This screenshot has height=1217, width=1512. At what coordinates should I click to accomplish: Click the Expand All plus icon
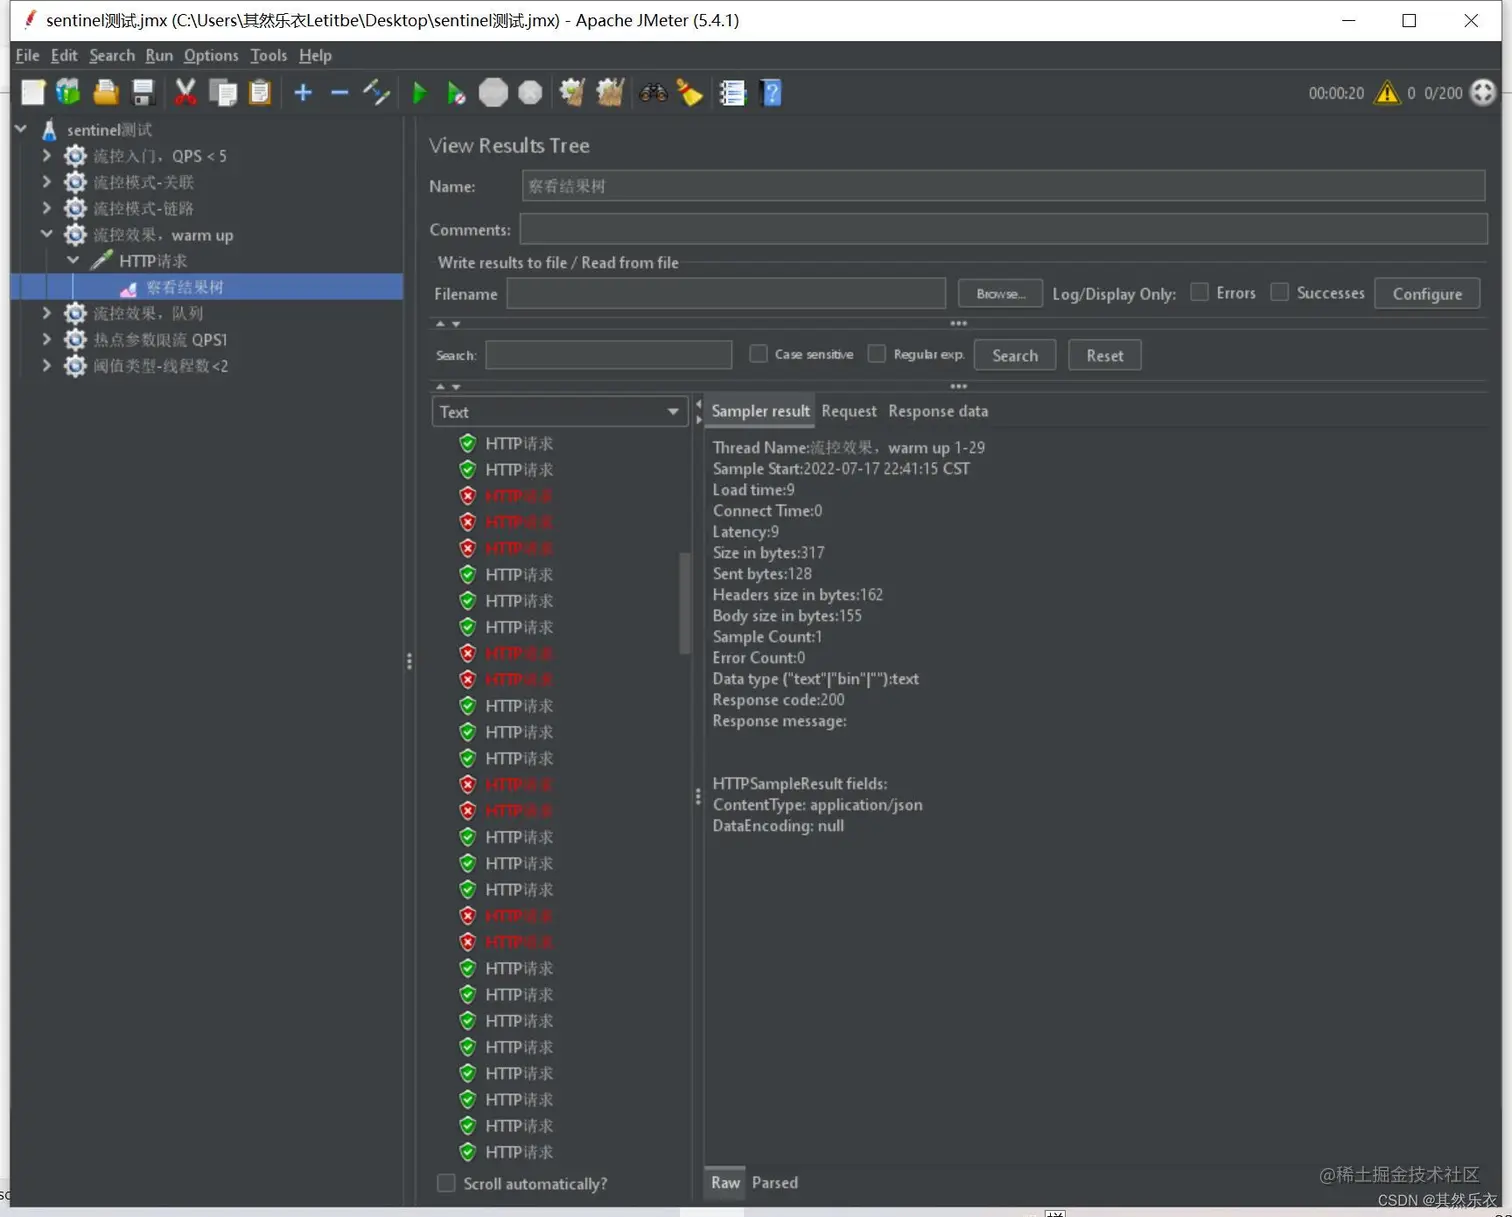tap(303, 93)
